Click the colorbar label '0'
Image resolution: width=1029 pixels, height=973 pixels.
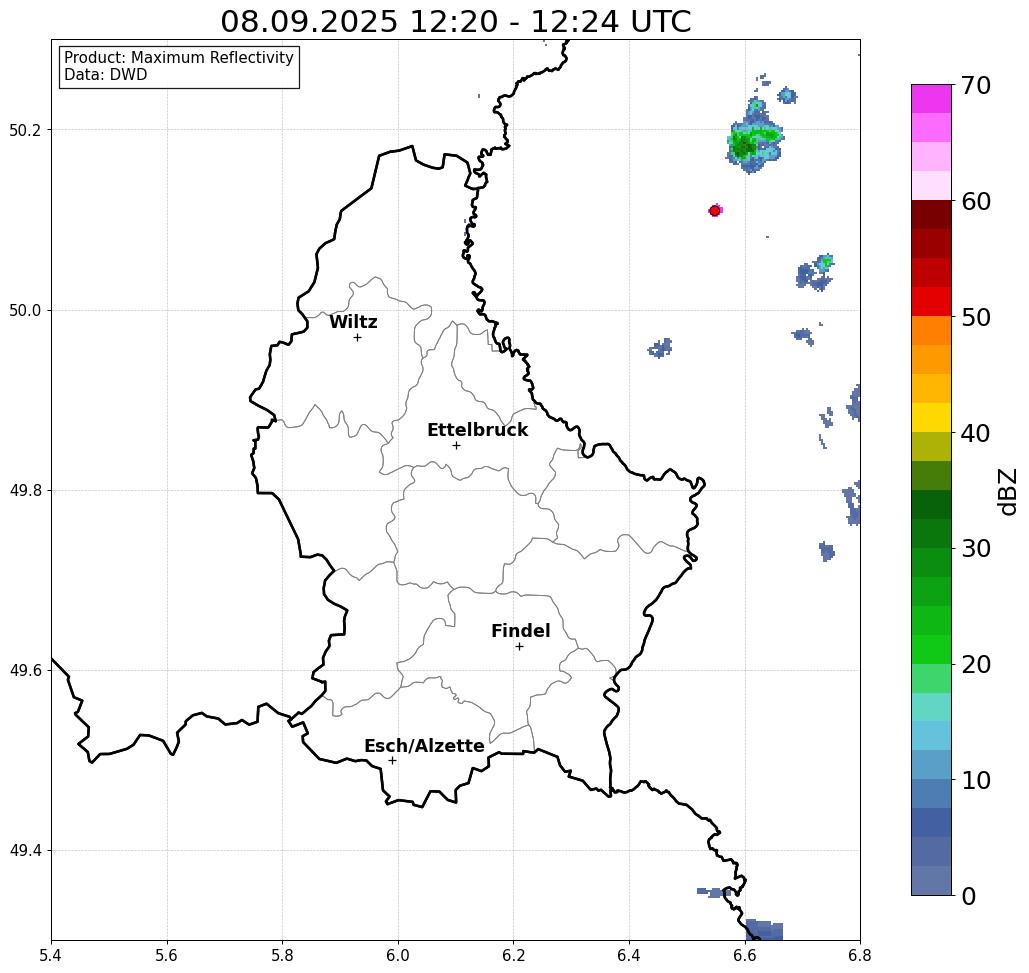pyautogui.click(x=969, y=896)
